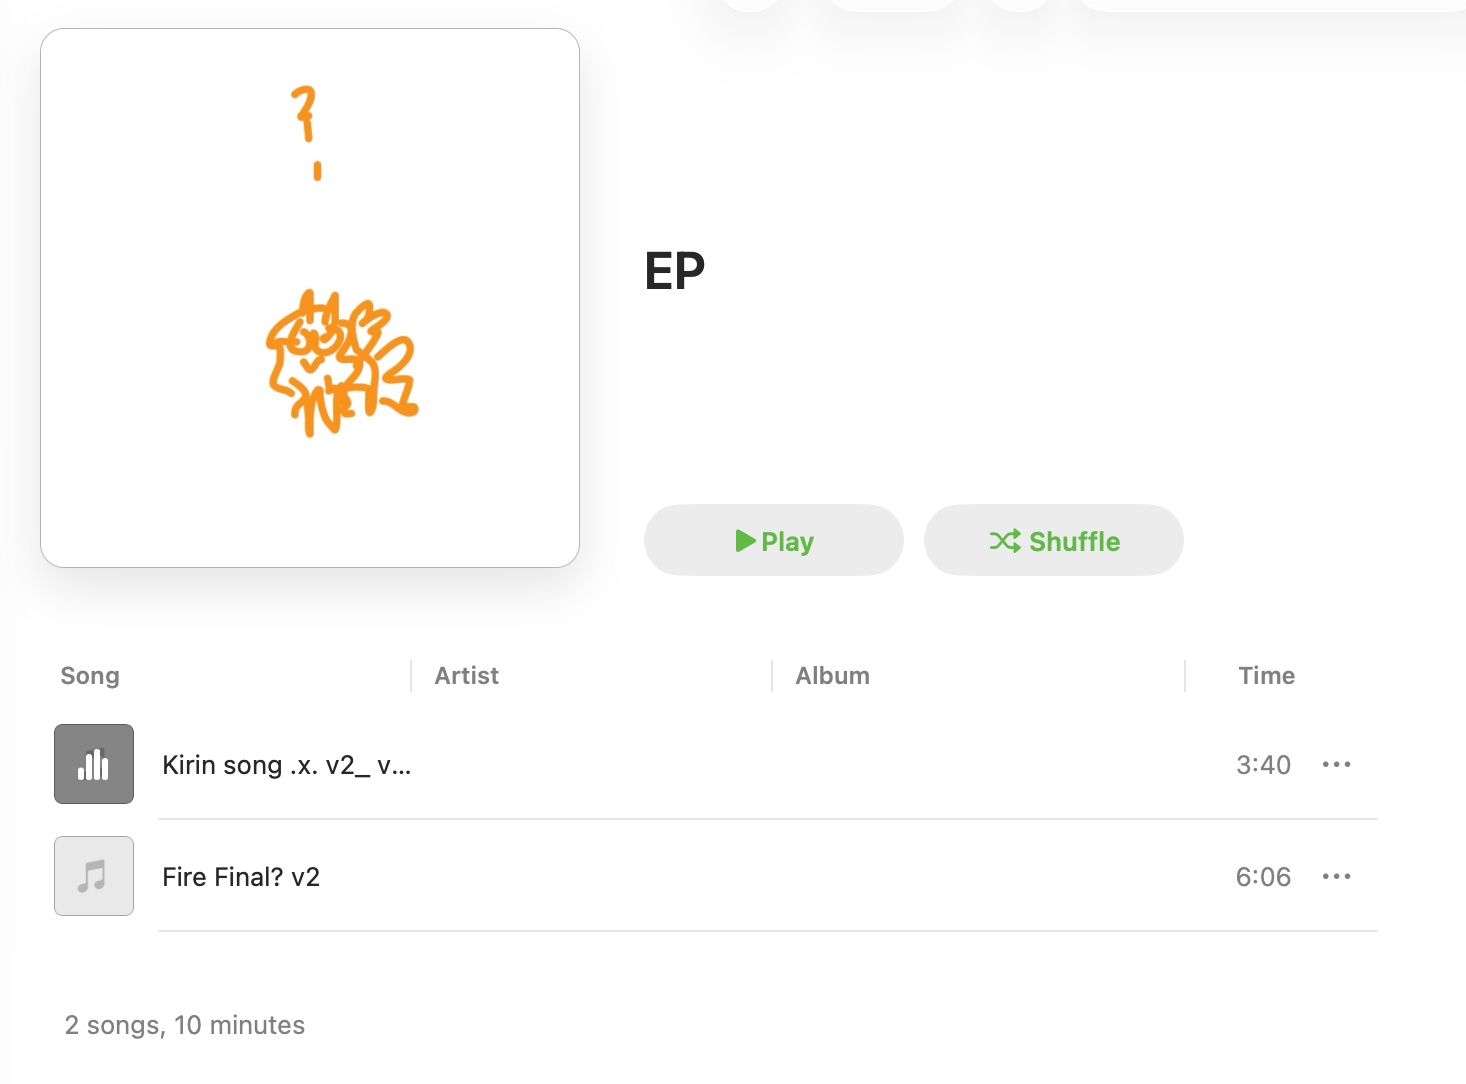Image resolution: width=1466 pixels, height=1084 pixels.
Task: Open the EP album artwork
Action: [x=310, y=298]
